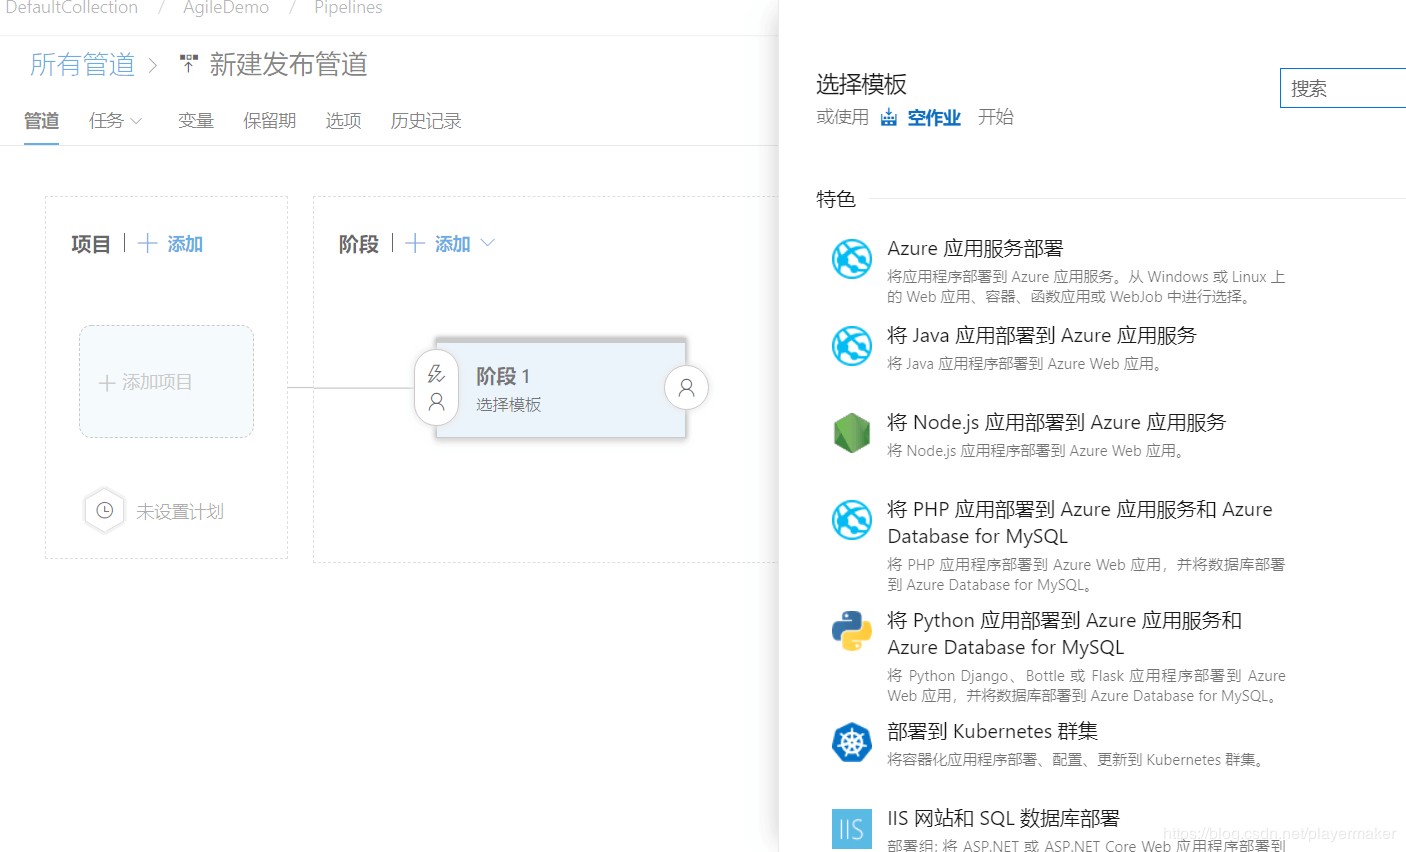Viewport: 1406px width, 852px height.
Task: Click the 未设置计划 label
Action: 180,512
